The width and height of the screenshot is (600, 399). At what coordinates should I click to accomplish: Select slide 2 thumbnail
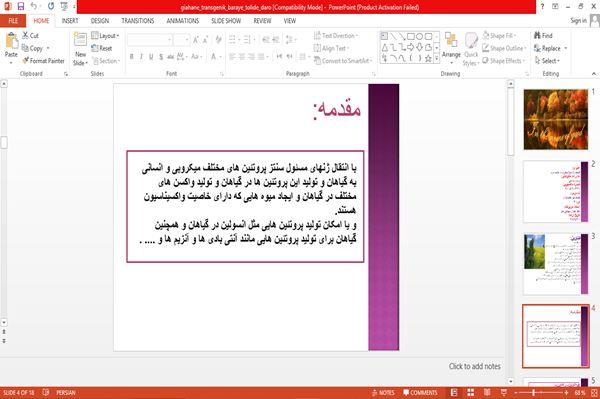click(556, 191)
